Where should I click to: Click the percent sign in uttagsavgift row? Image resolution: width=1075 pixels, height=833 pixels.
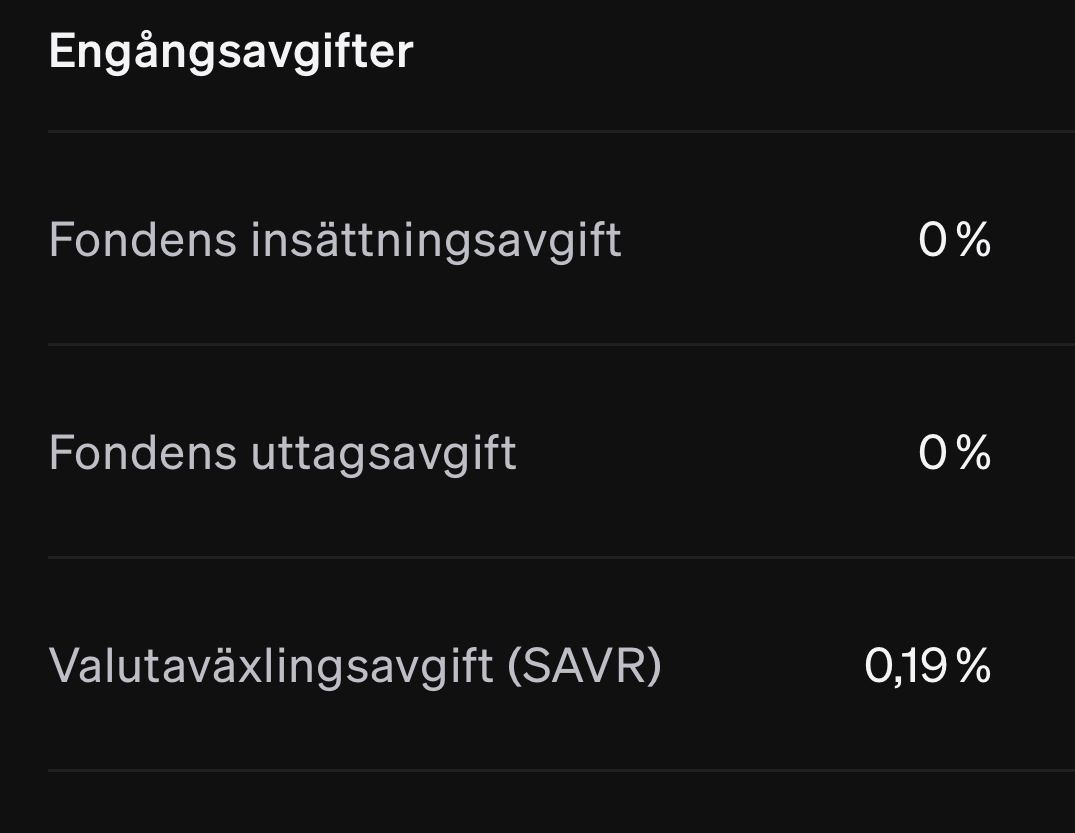click(973, 453)
